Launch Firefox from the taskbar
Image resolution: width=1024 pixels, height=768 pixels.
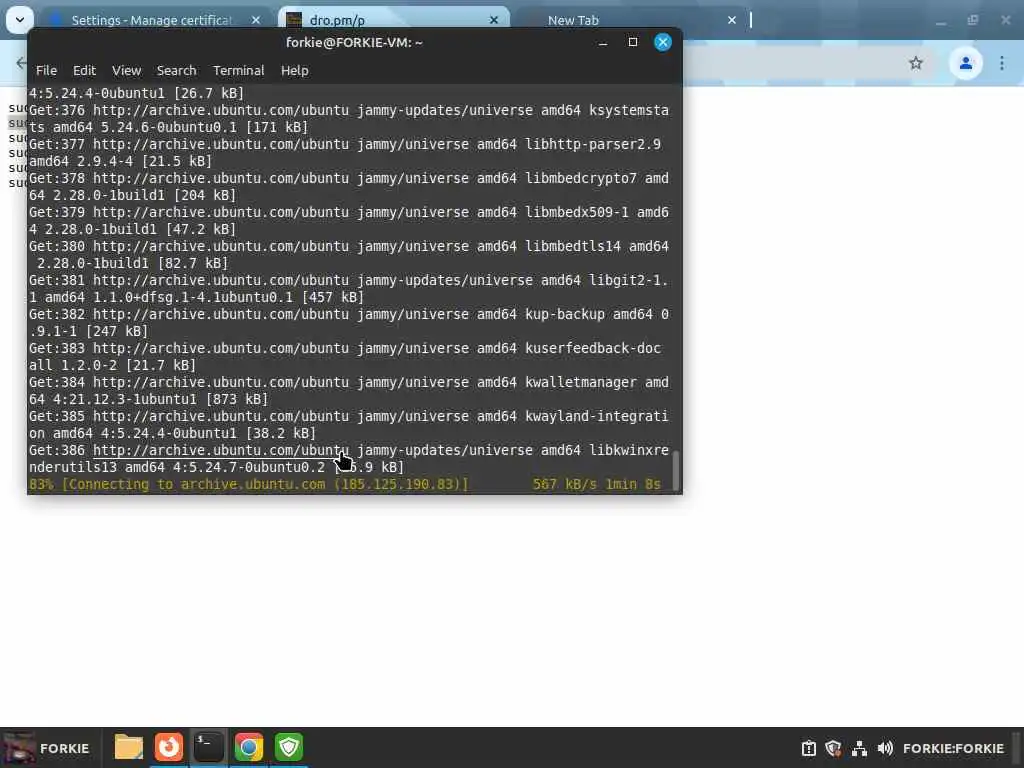[x=168, y=747]
